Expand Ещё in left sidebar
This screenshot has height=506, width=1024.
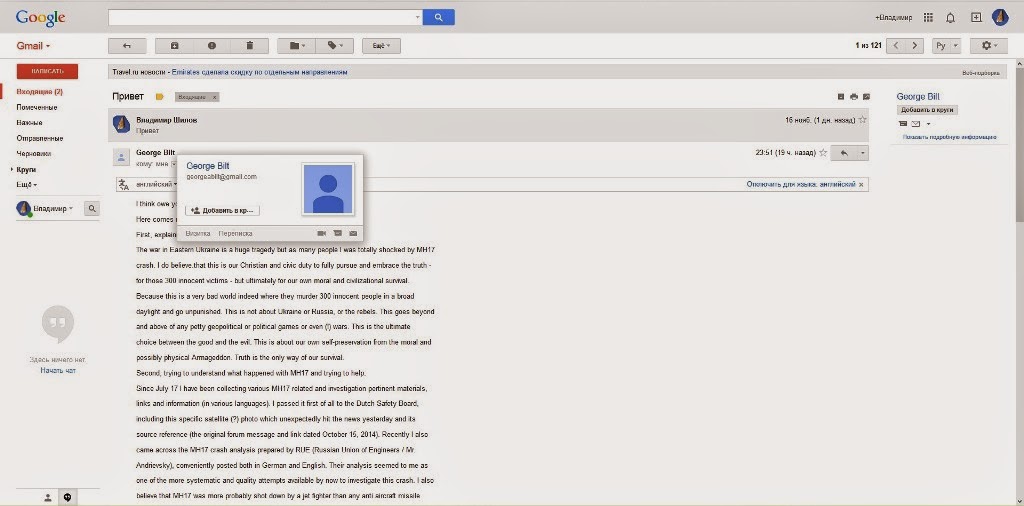27,185
